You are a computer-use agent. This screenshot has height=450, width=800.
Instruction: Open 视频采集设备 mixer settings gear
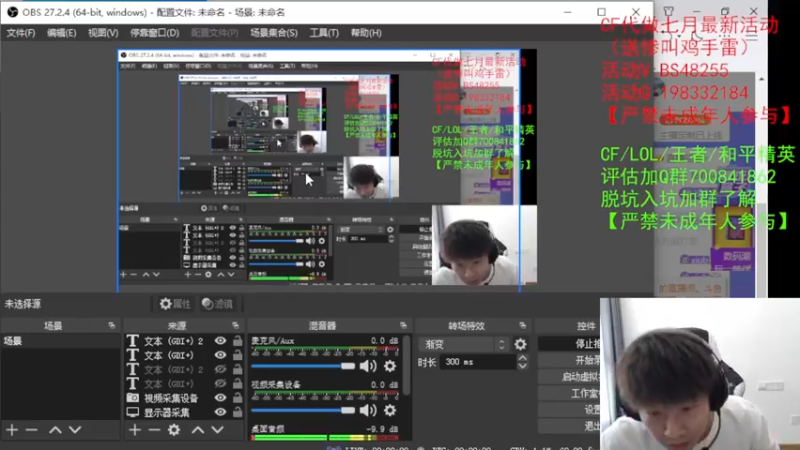[390, 410]
